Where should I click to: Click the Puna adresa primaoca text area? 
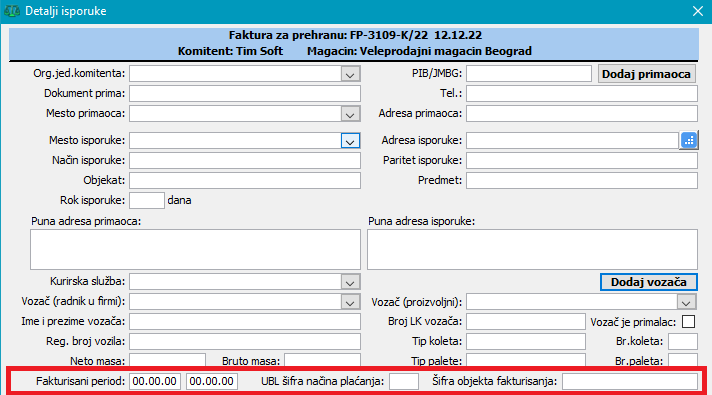coord(195,249)
